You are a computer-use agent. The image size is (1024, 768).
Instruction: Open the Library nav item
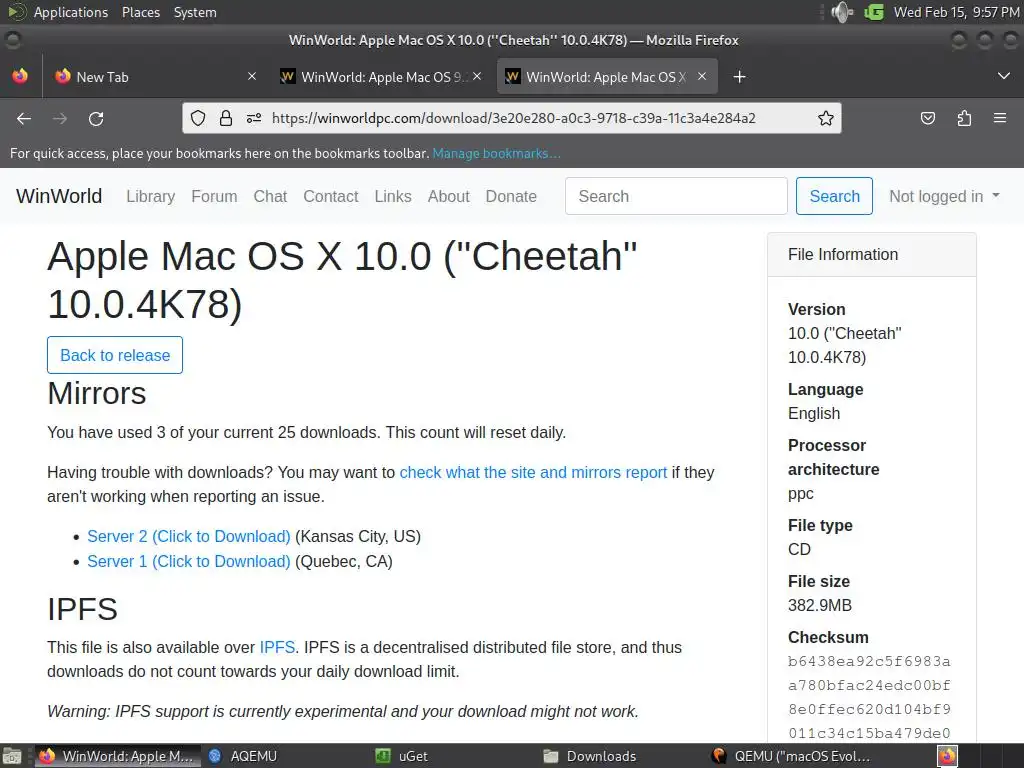click(150, 196)
